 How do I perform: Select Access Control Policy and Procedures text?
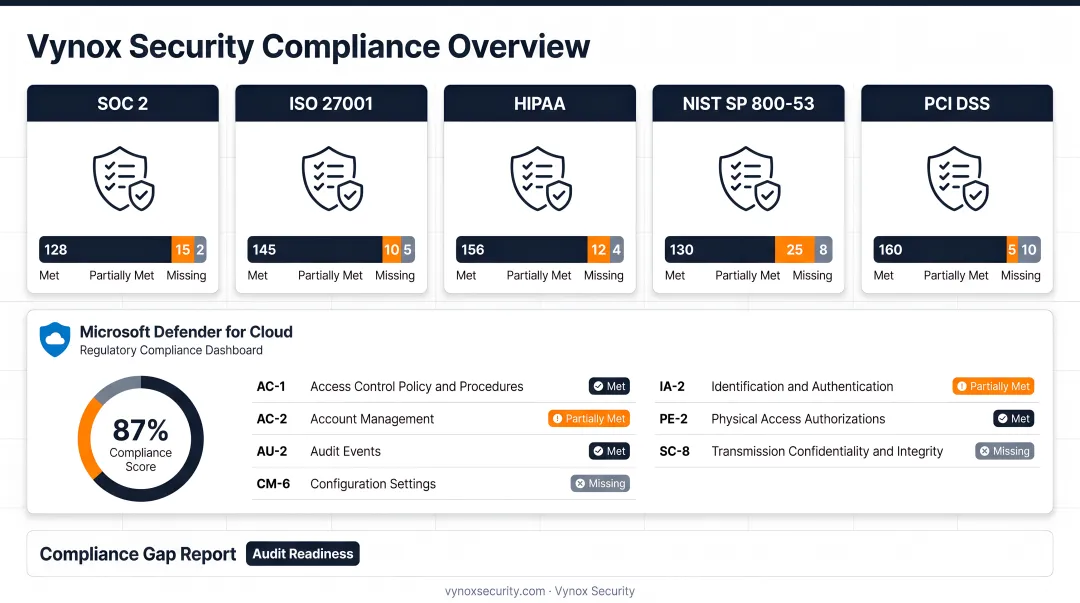tap(417, 387)
